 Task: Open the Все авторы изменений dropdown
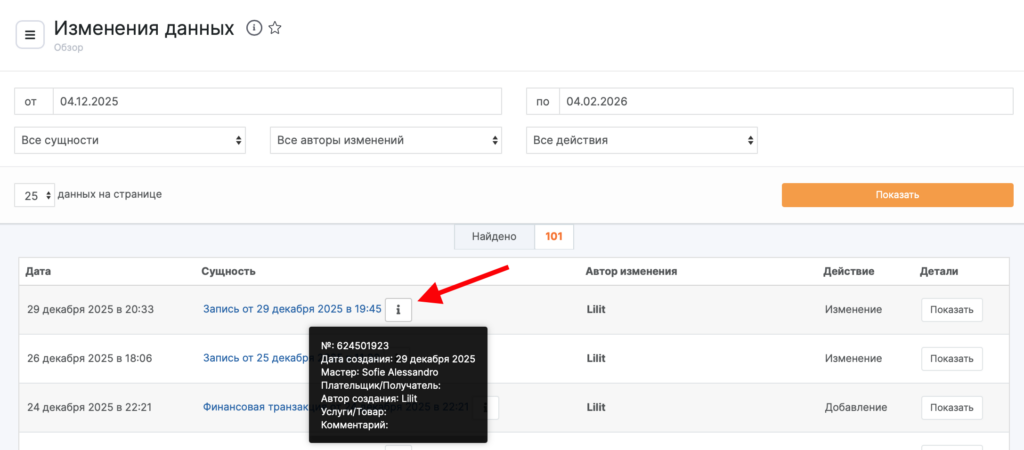[x=386, y=141]
